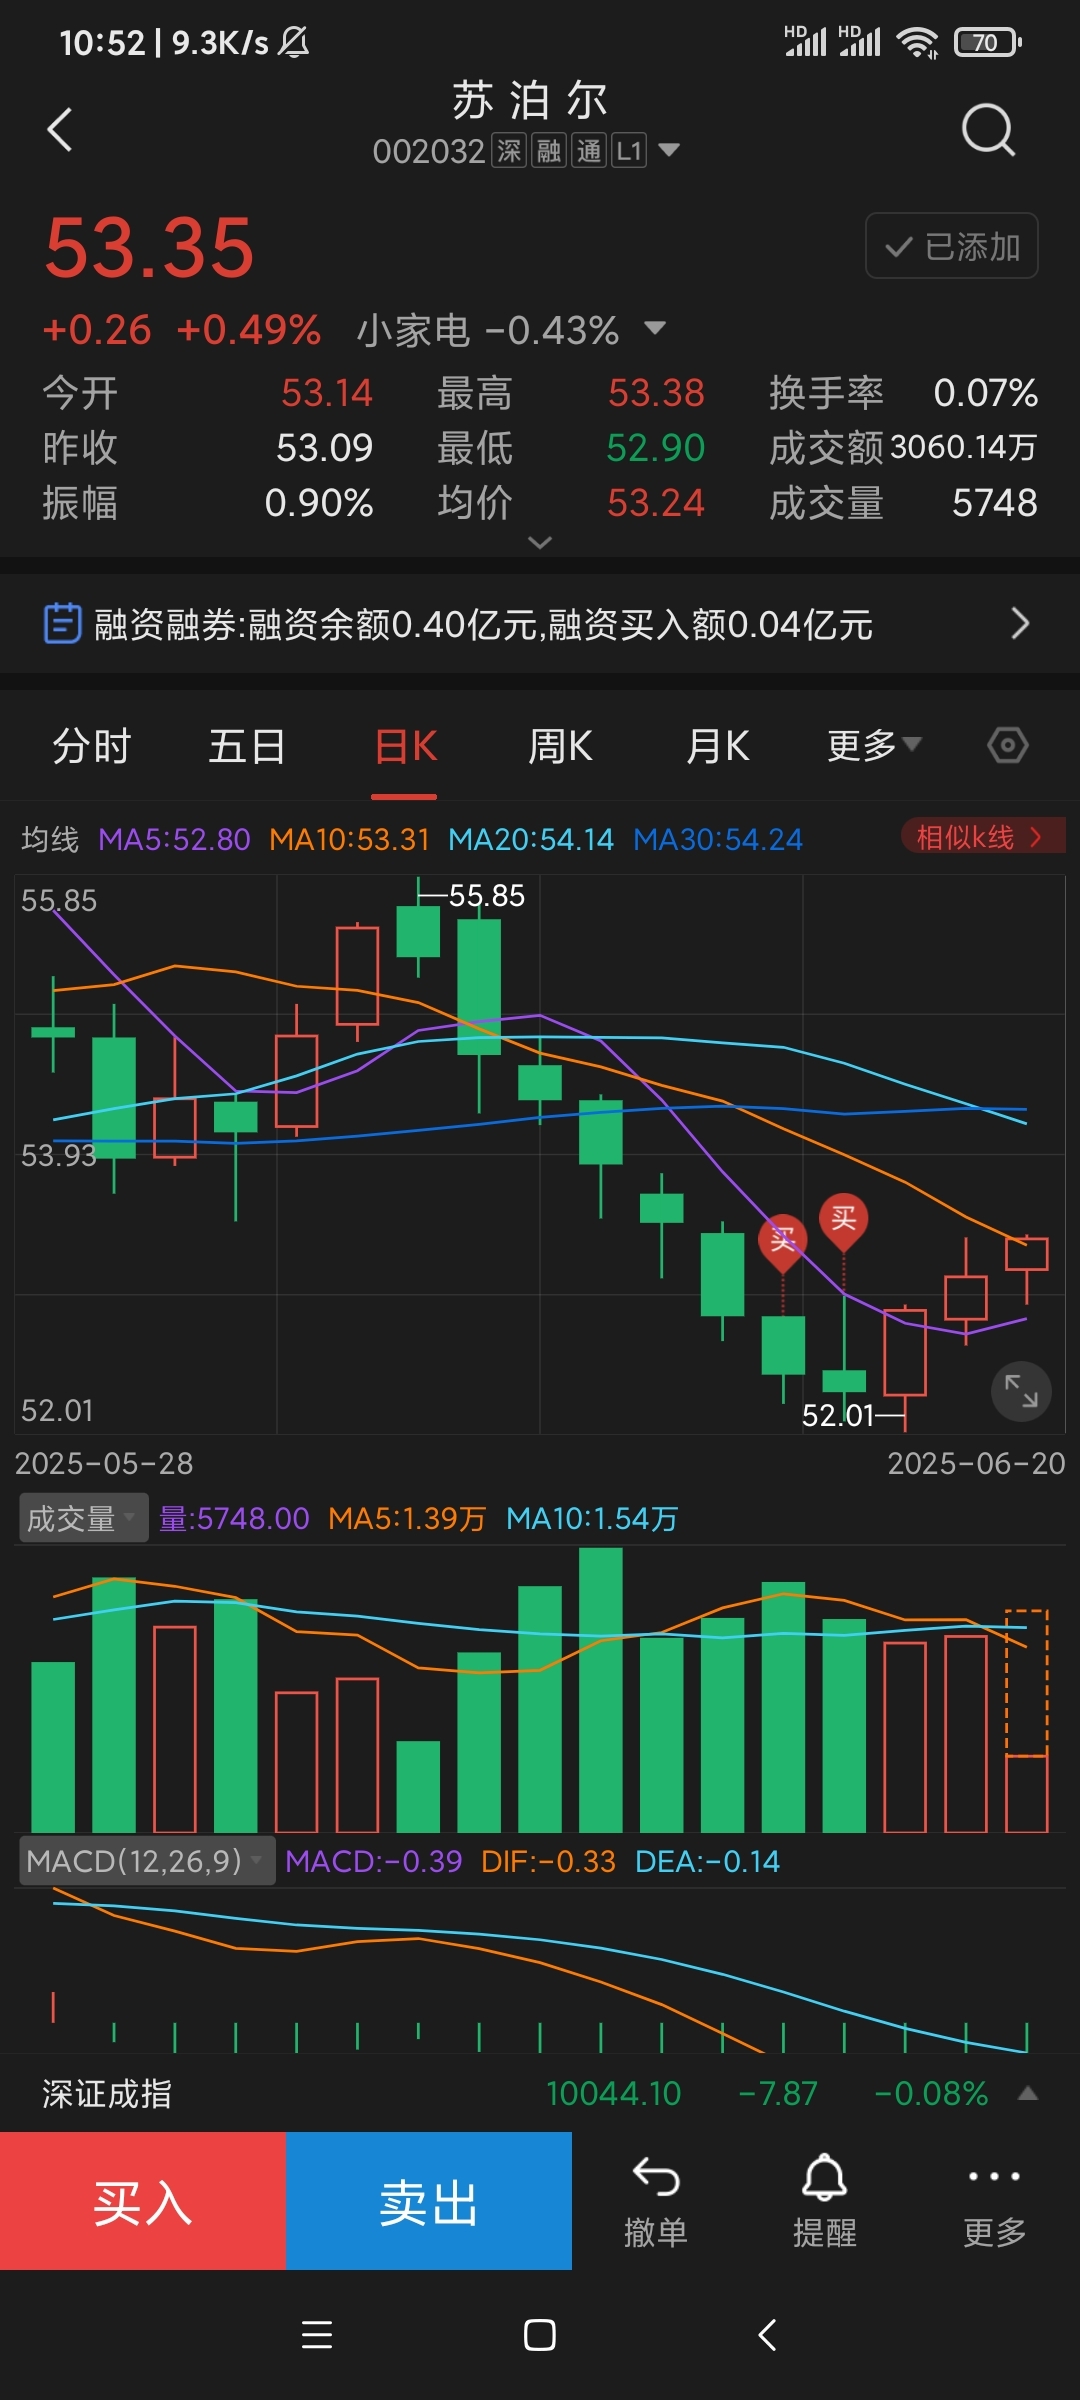Tap the start date 2025-05-28
This screenshot has width=1080, height=2400.
[104, 1463]
